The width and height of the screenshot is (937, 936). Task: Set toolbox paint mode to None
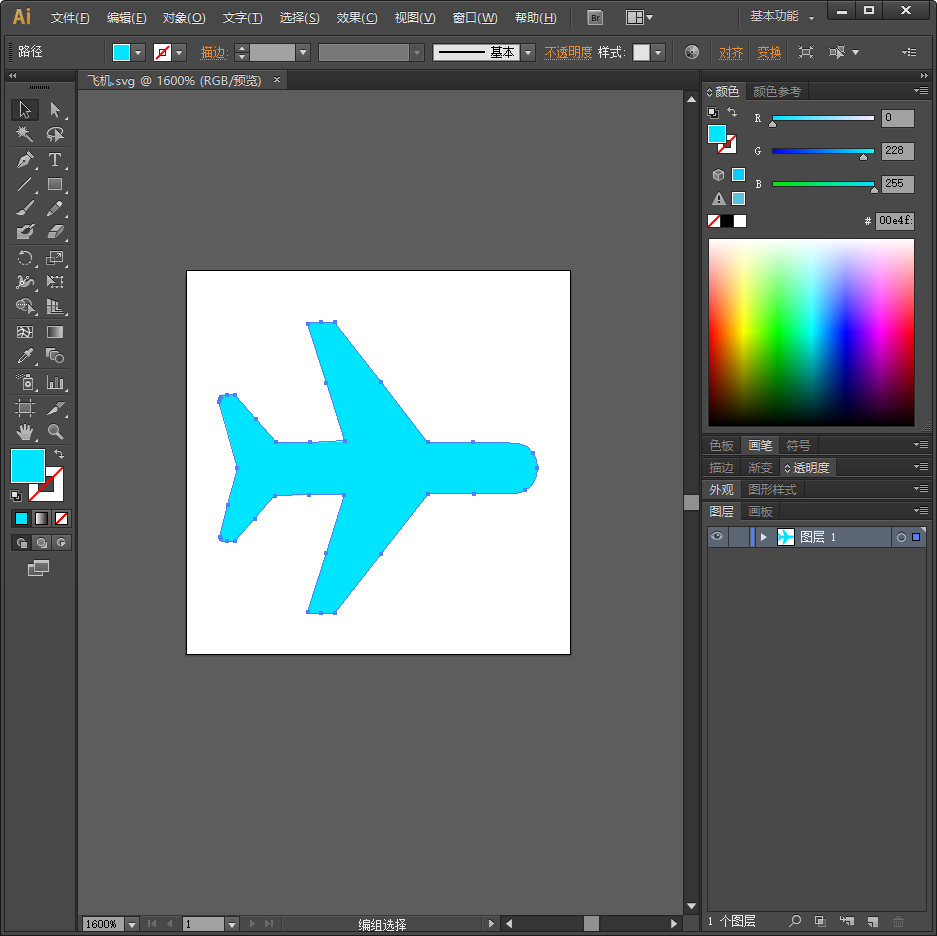point(61,519)
